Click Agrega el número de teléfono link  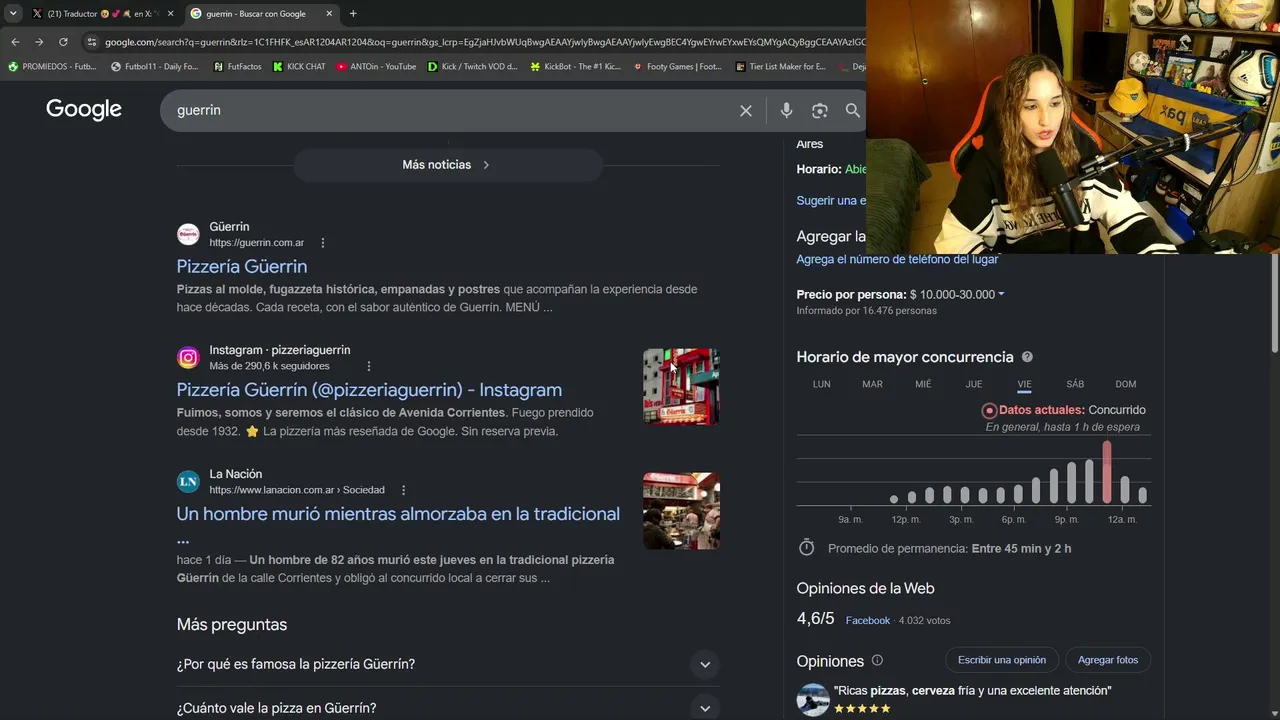click(x=897, y=259)
